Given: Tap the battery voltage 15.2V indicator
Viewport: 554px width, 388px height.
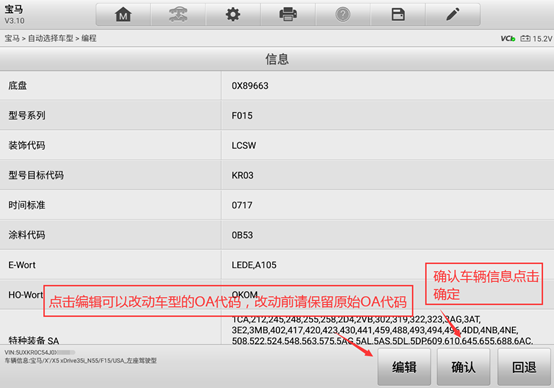Looking at the screenshot, I should pyautogui.click(x=536, y=39).
